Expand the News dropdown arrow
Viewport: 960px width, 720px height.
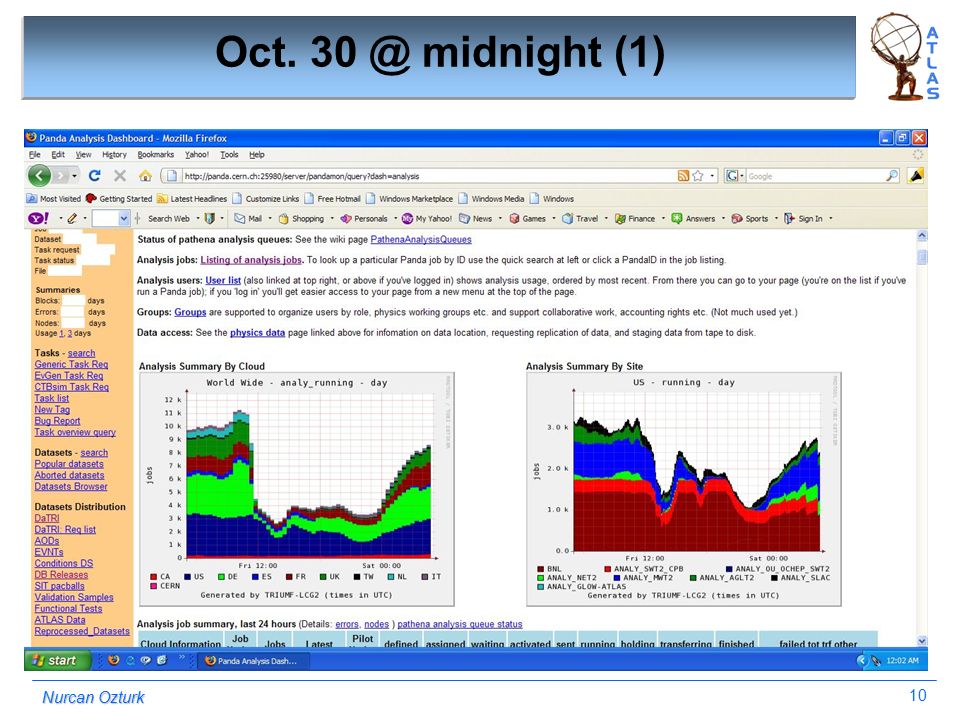click(x=500, y=219)
